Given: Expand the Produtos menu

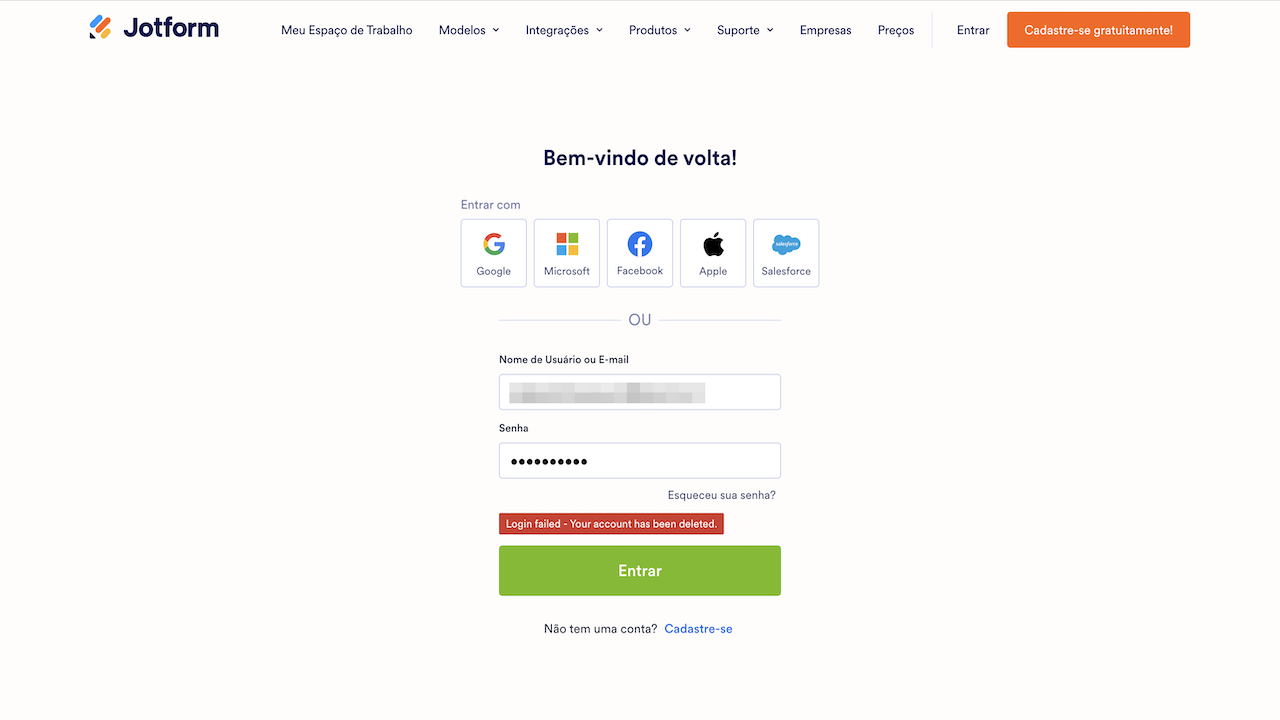Looking at the screenshot, I should pos(660,30).
